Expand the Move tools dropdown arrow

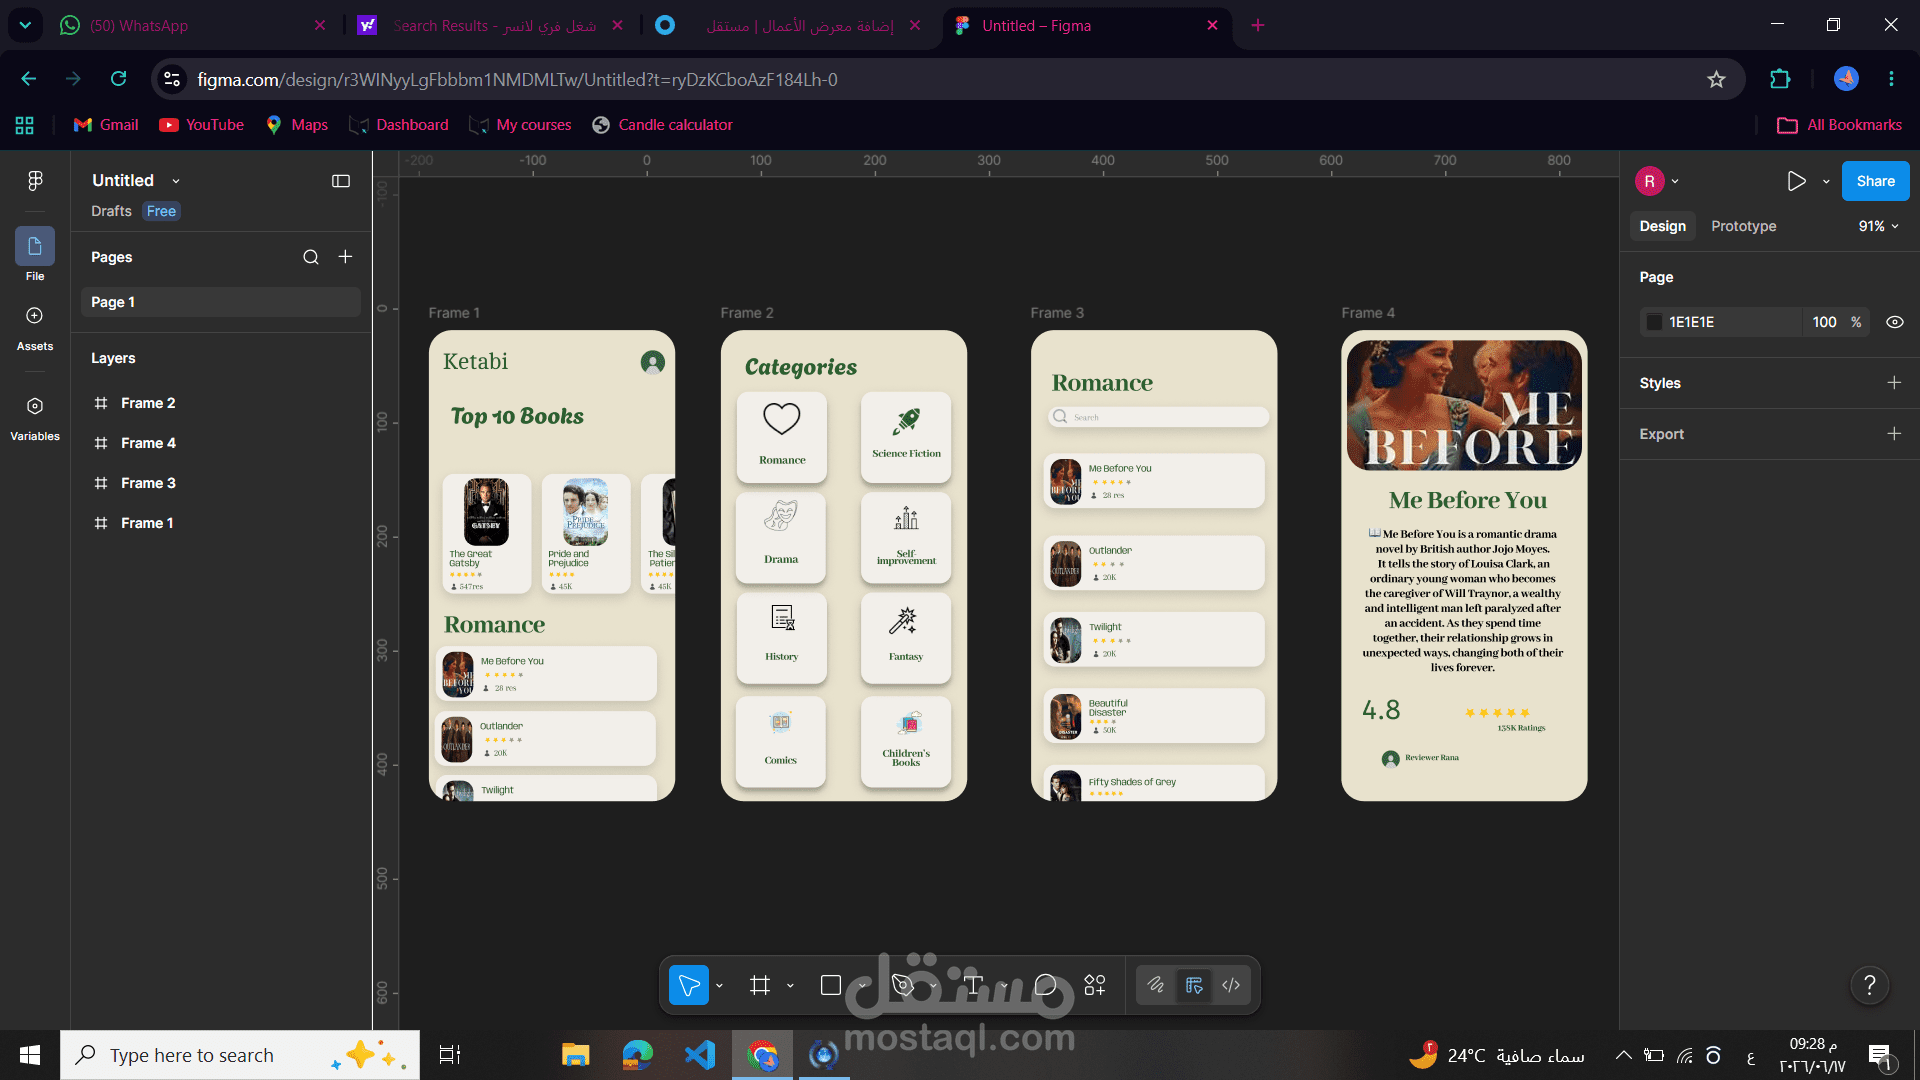(x=719, y=986)
